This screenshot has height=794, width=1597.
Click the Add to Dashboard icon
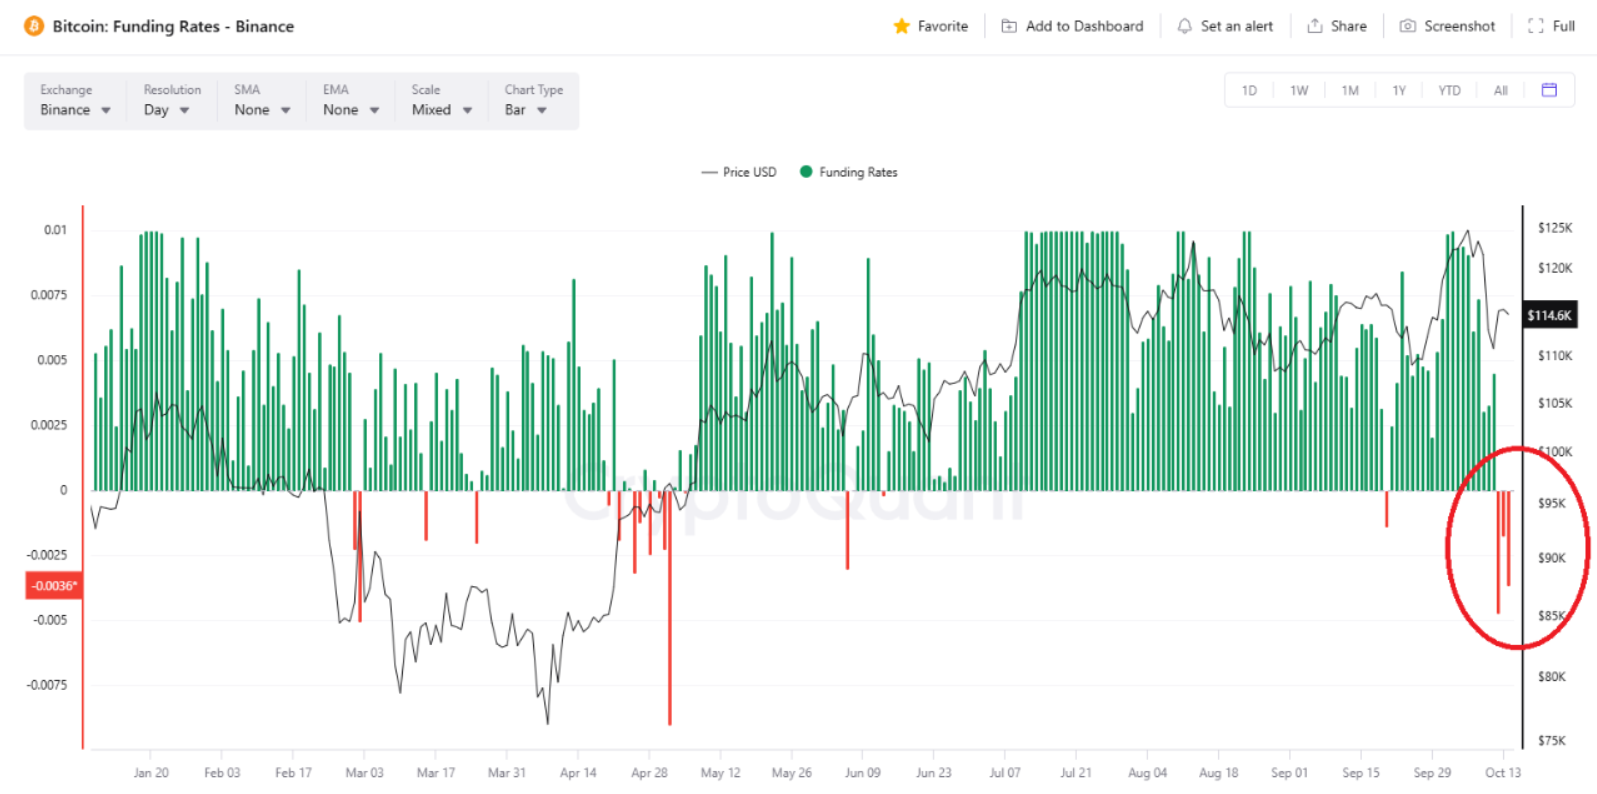[1009, 26]
